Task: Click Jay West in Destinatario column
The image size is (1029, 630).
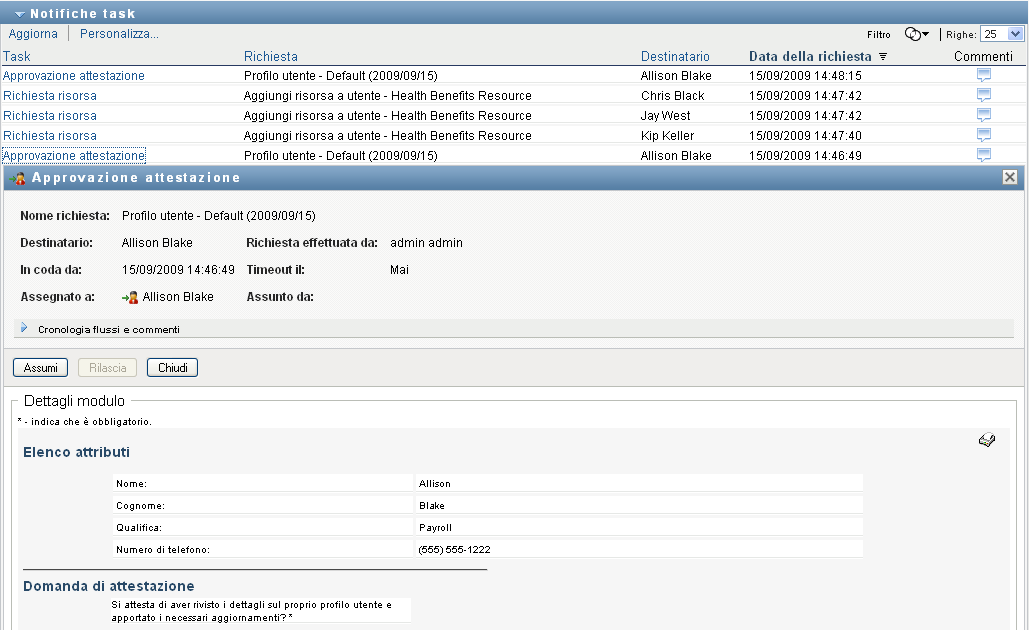Action: (x=665, y=116)
